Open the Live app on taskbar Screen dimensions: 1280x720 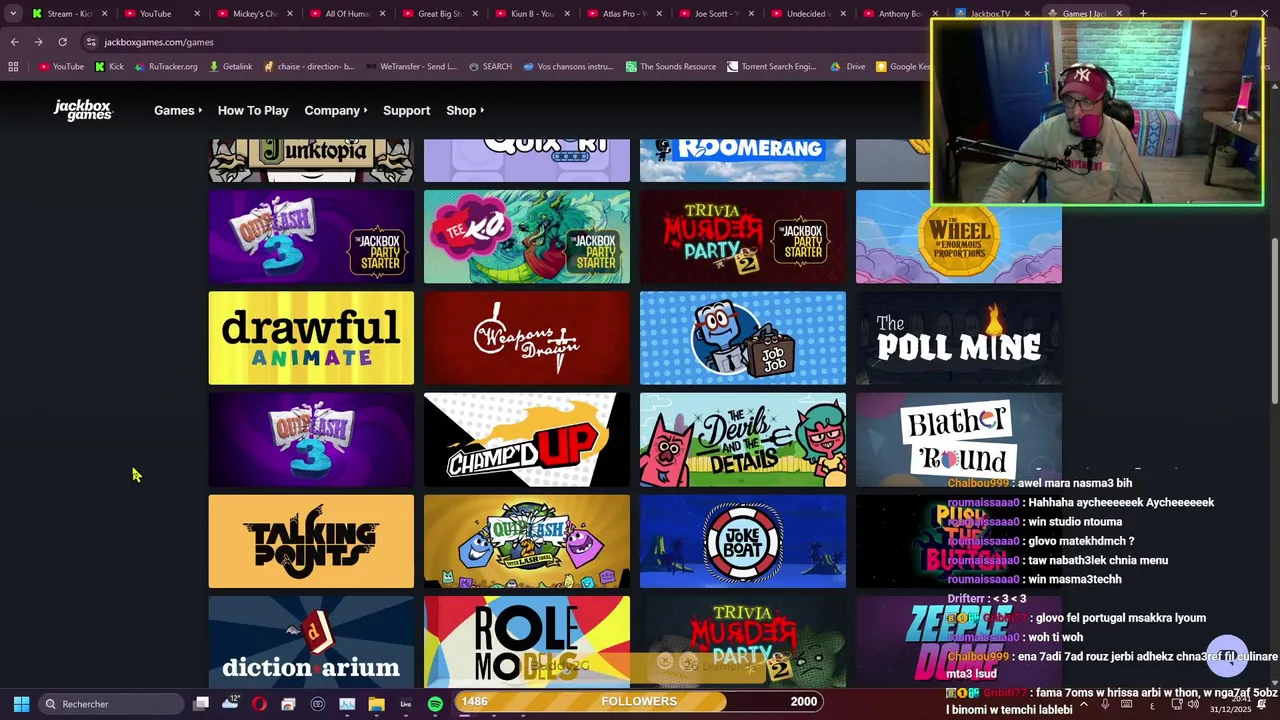406,704
